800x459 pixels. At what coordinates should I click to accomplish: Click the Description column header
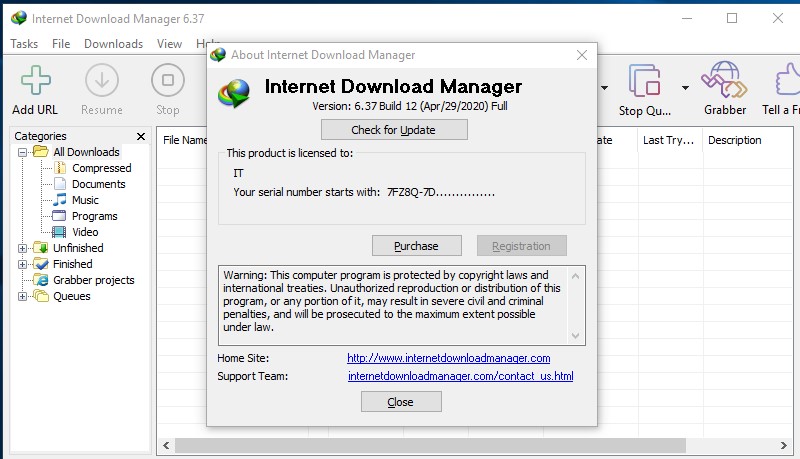[x=734, y=140]
